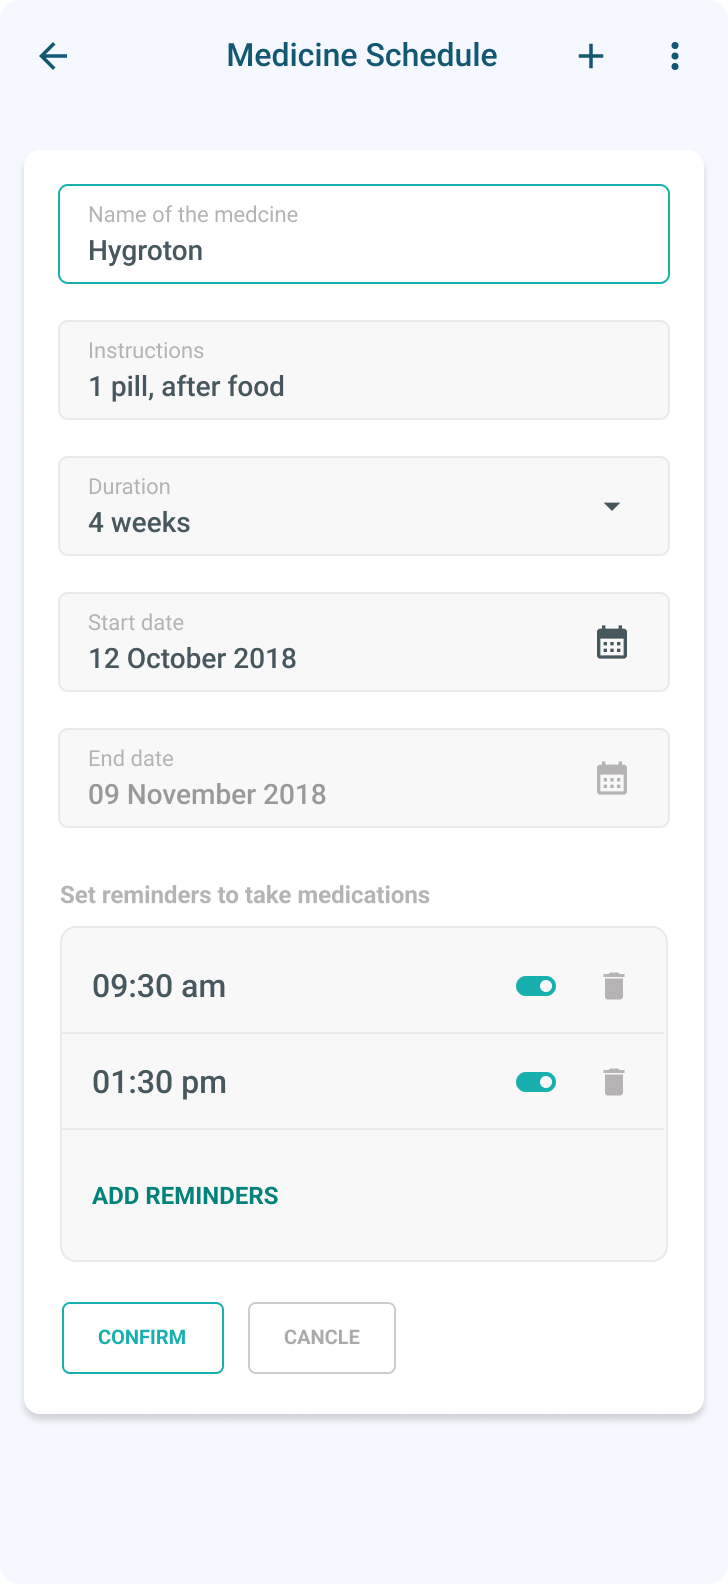The image size is (728, 1584).
Task: Edit the Instructions text field
Action: 364,370
